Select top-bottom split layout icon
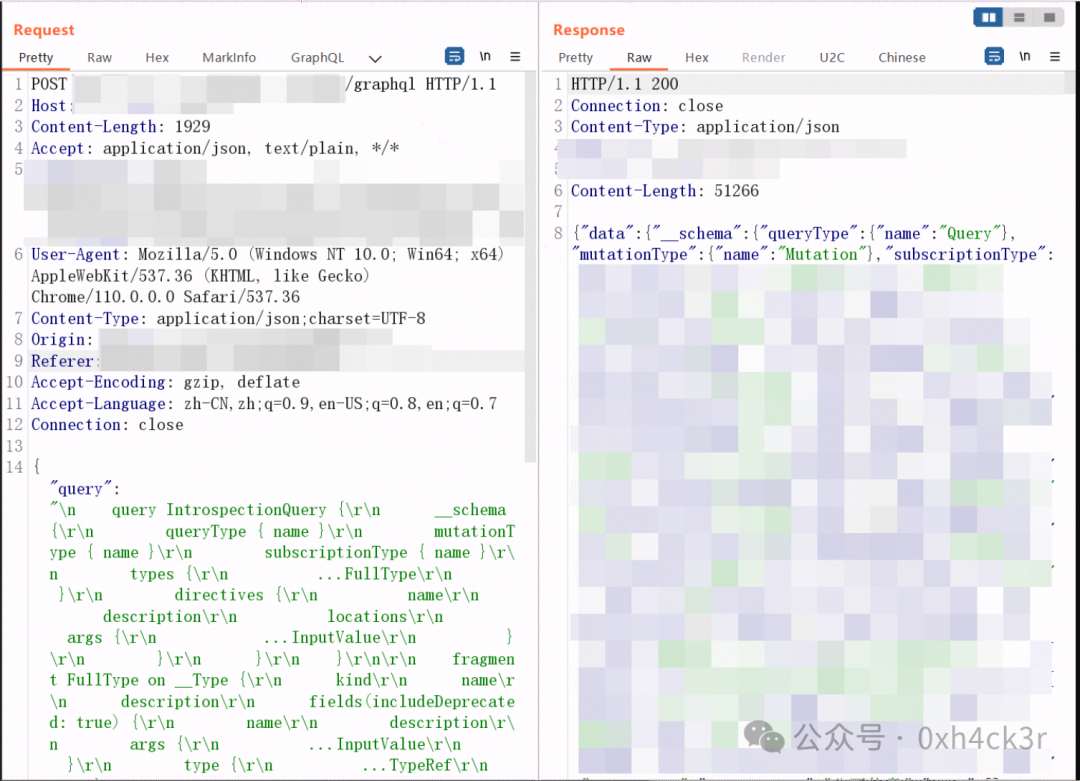This screenshot has height=781, width=1080. pyautogui.click(x=1019, y=17)
